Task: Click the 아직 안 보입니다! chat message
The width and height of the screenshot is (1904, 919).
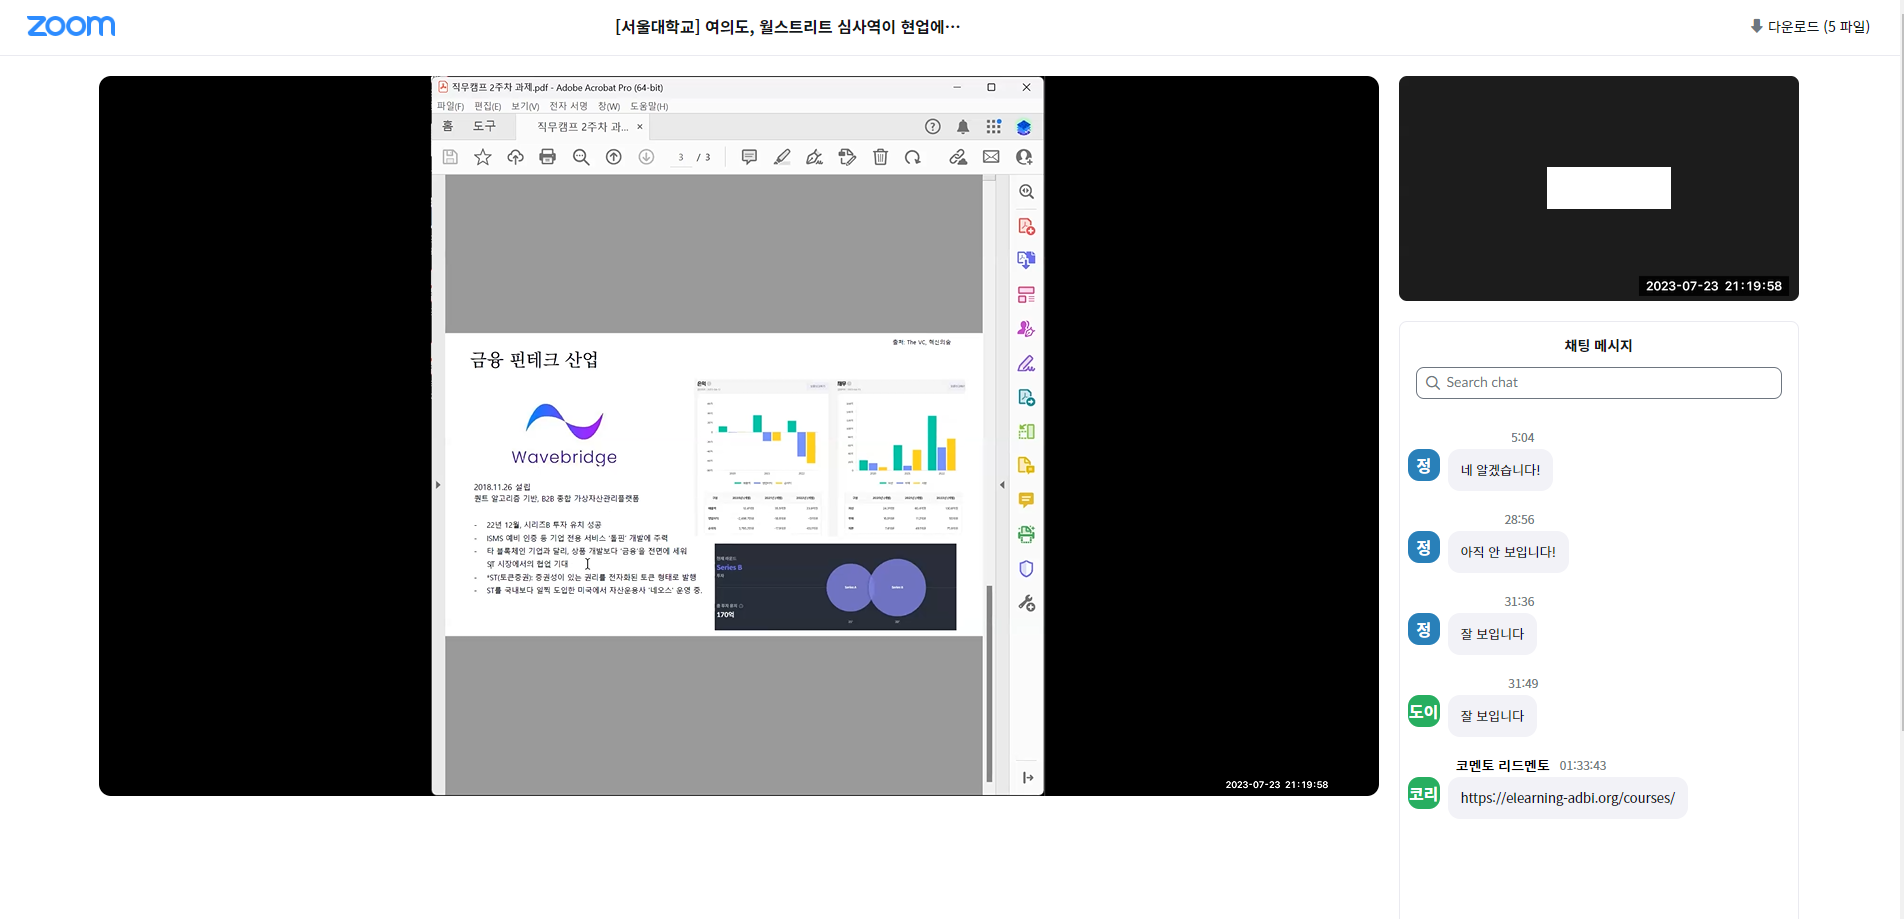Action: [x=1508, y=552]
